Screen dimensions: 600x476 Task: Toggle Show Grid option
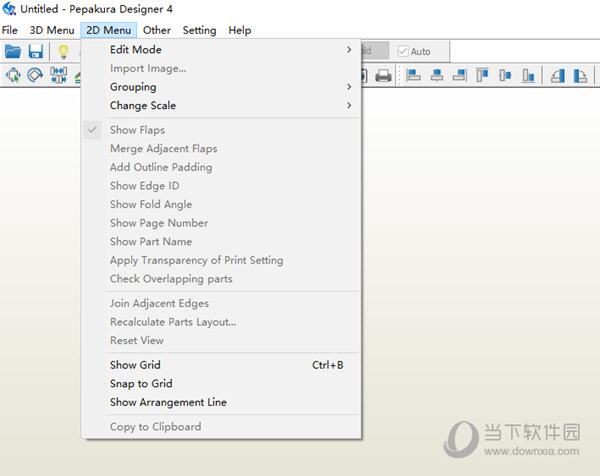tap(221, 365)
